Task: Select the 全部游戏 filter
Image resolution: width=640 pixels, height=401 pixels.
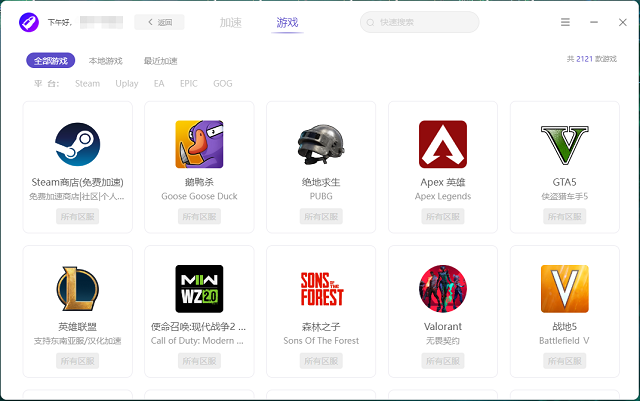Action: (51, 60)
